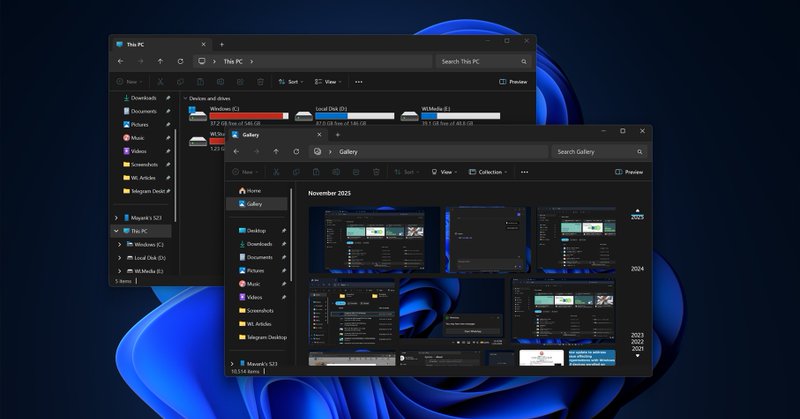This screenshot has width=800, height=419.
Task: Unpin Documents in This PC sidebar
Action: click(x=168, y=111)
